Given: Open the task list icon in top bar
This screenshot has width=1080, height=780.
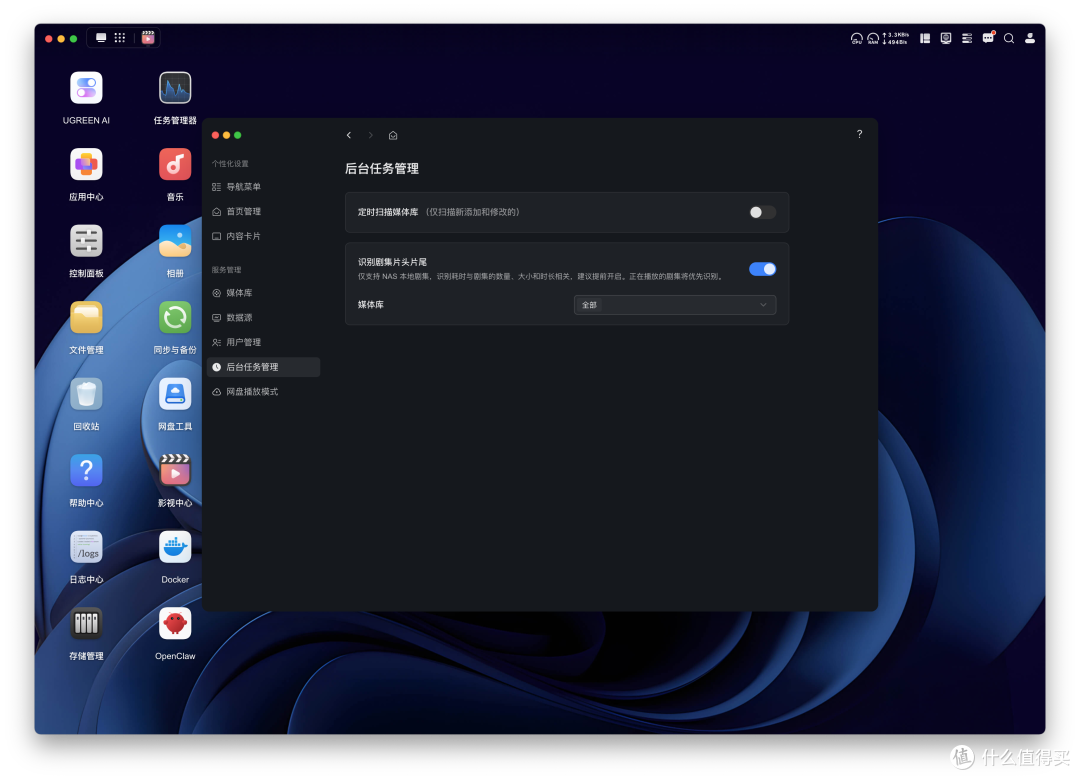Looking at the screenshot, I should (x=967, y=39).
